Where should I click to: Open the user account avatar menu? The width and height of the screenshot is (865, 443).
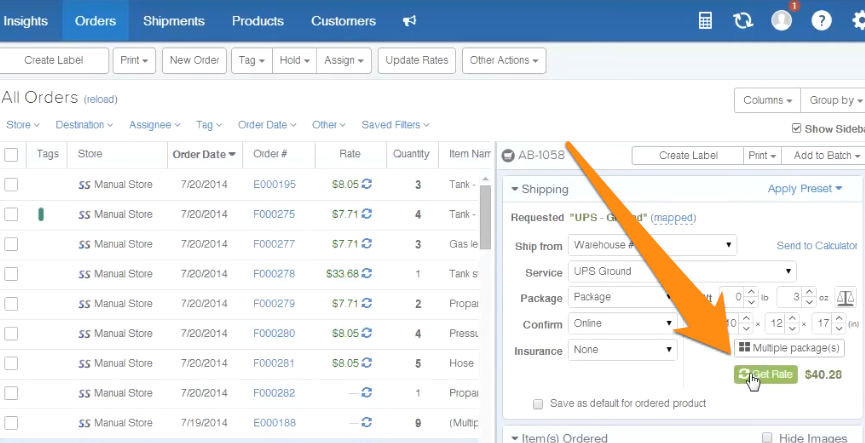coord(781,21)
